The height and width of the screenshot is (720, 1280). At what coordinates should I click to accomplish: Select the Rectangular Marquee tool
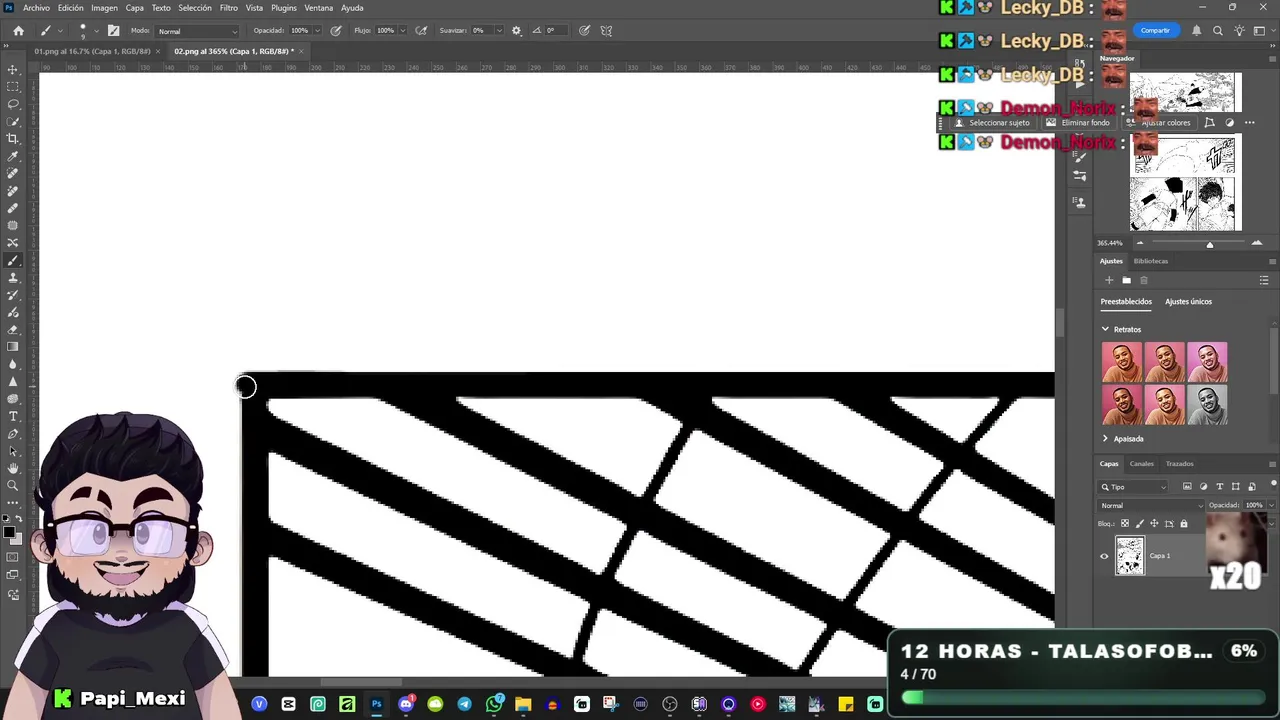click(13, 87)
